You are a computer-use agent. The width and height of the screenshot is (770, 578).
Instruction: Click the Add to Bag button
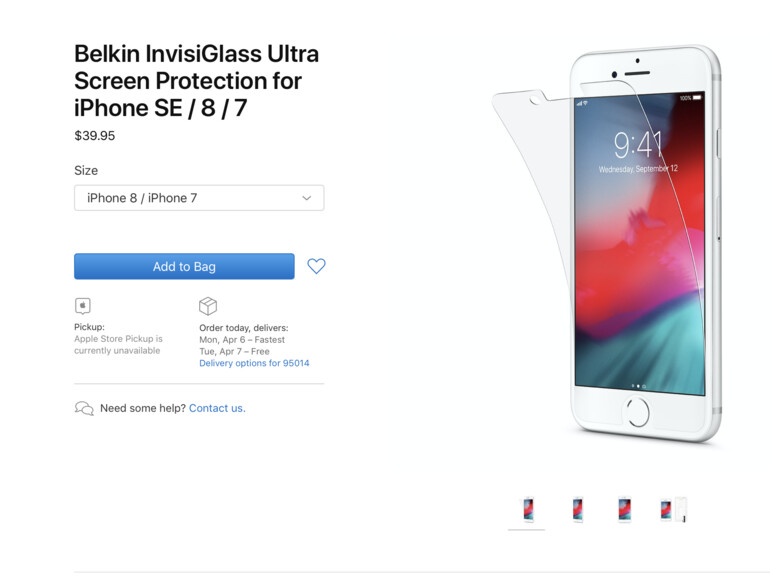click(184, 266)
